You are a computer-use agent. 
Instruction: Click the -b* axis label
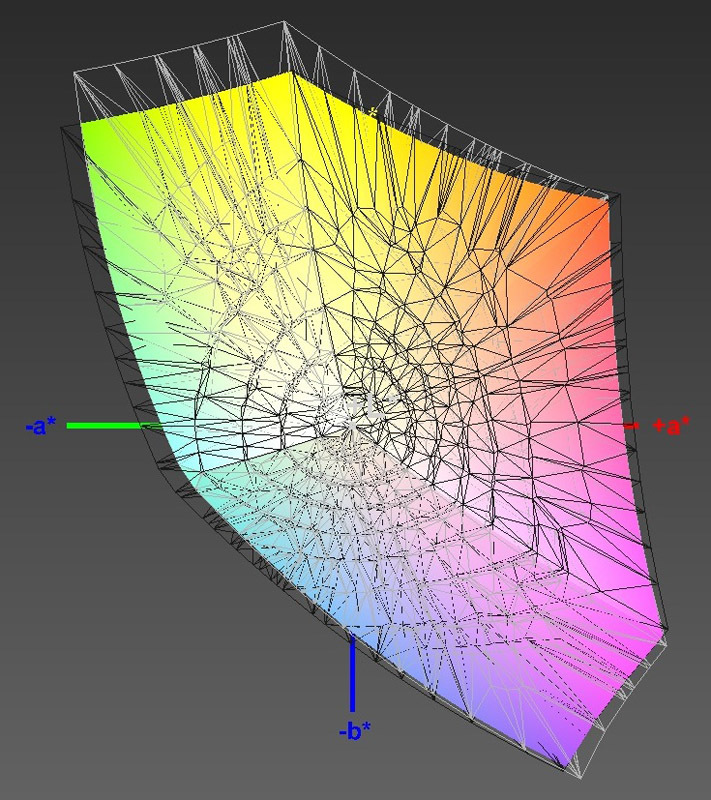coord(354,732)
